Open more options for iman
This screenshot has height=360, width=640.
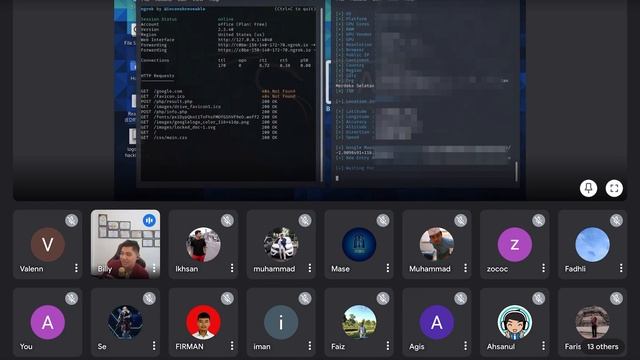(x=310, y=346)
